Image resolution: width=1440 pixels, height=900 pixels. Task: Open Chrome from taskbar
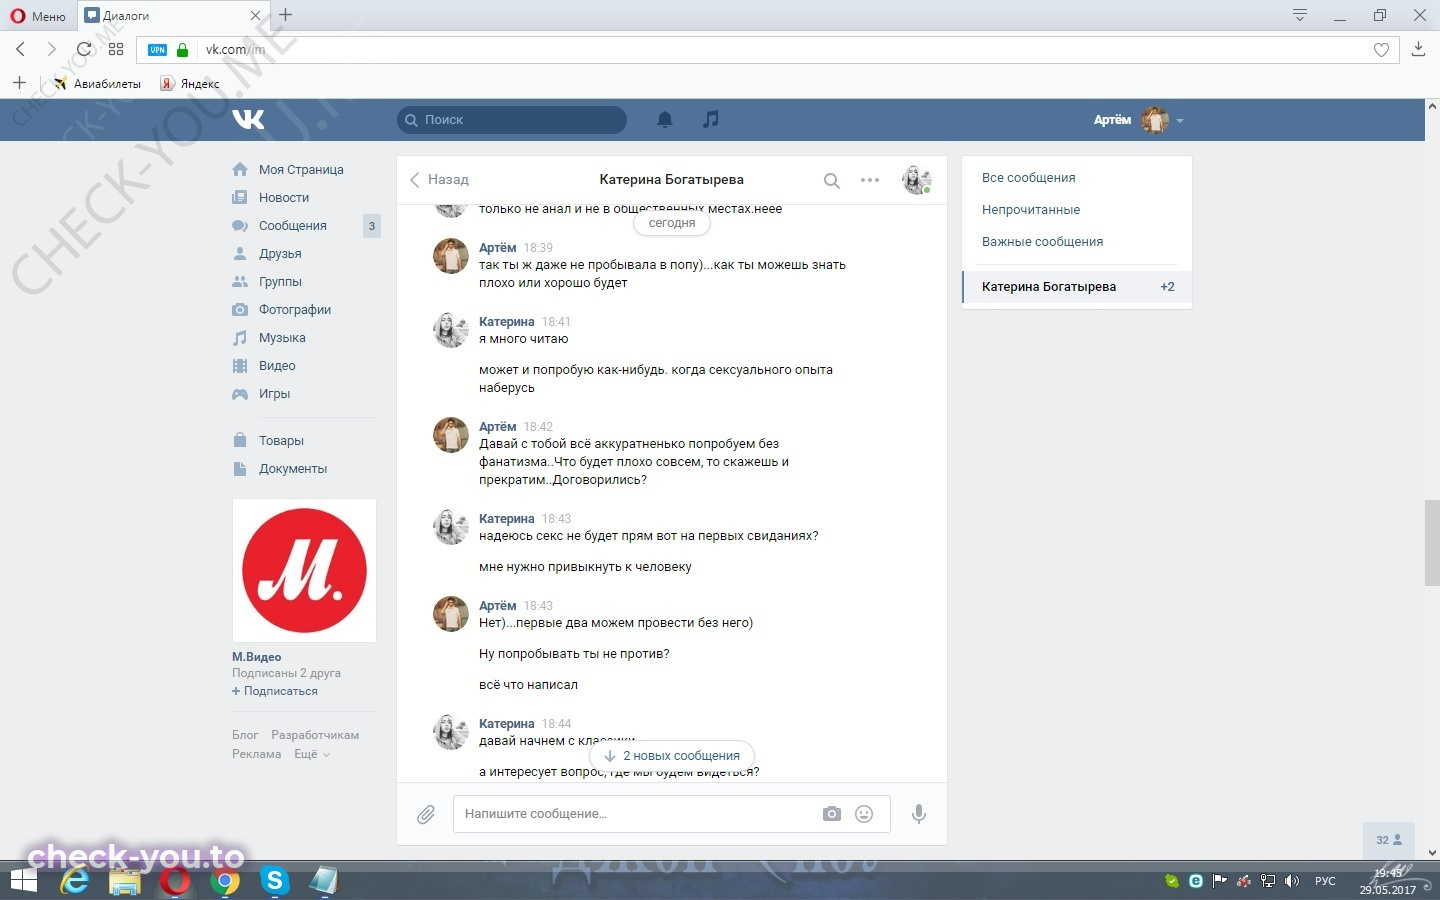[x=226, y=881]
